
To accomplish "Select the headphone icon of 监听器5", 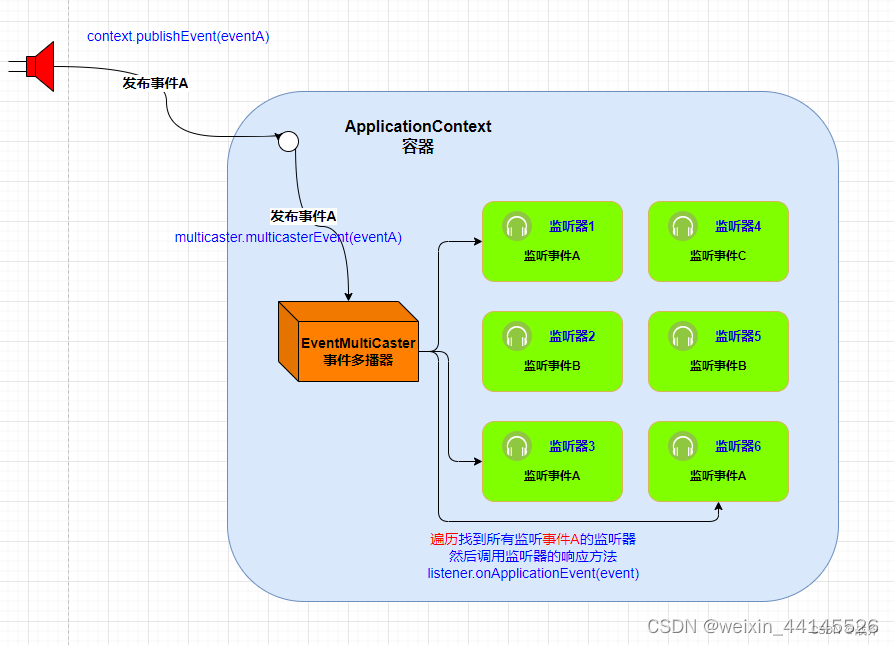I will 683,336.
